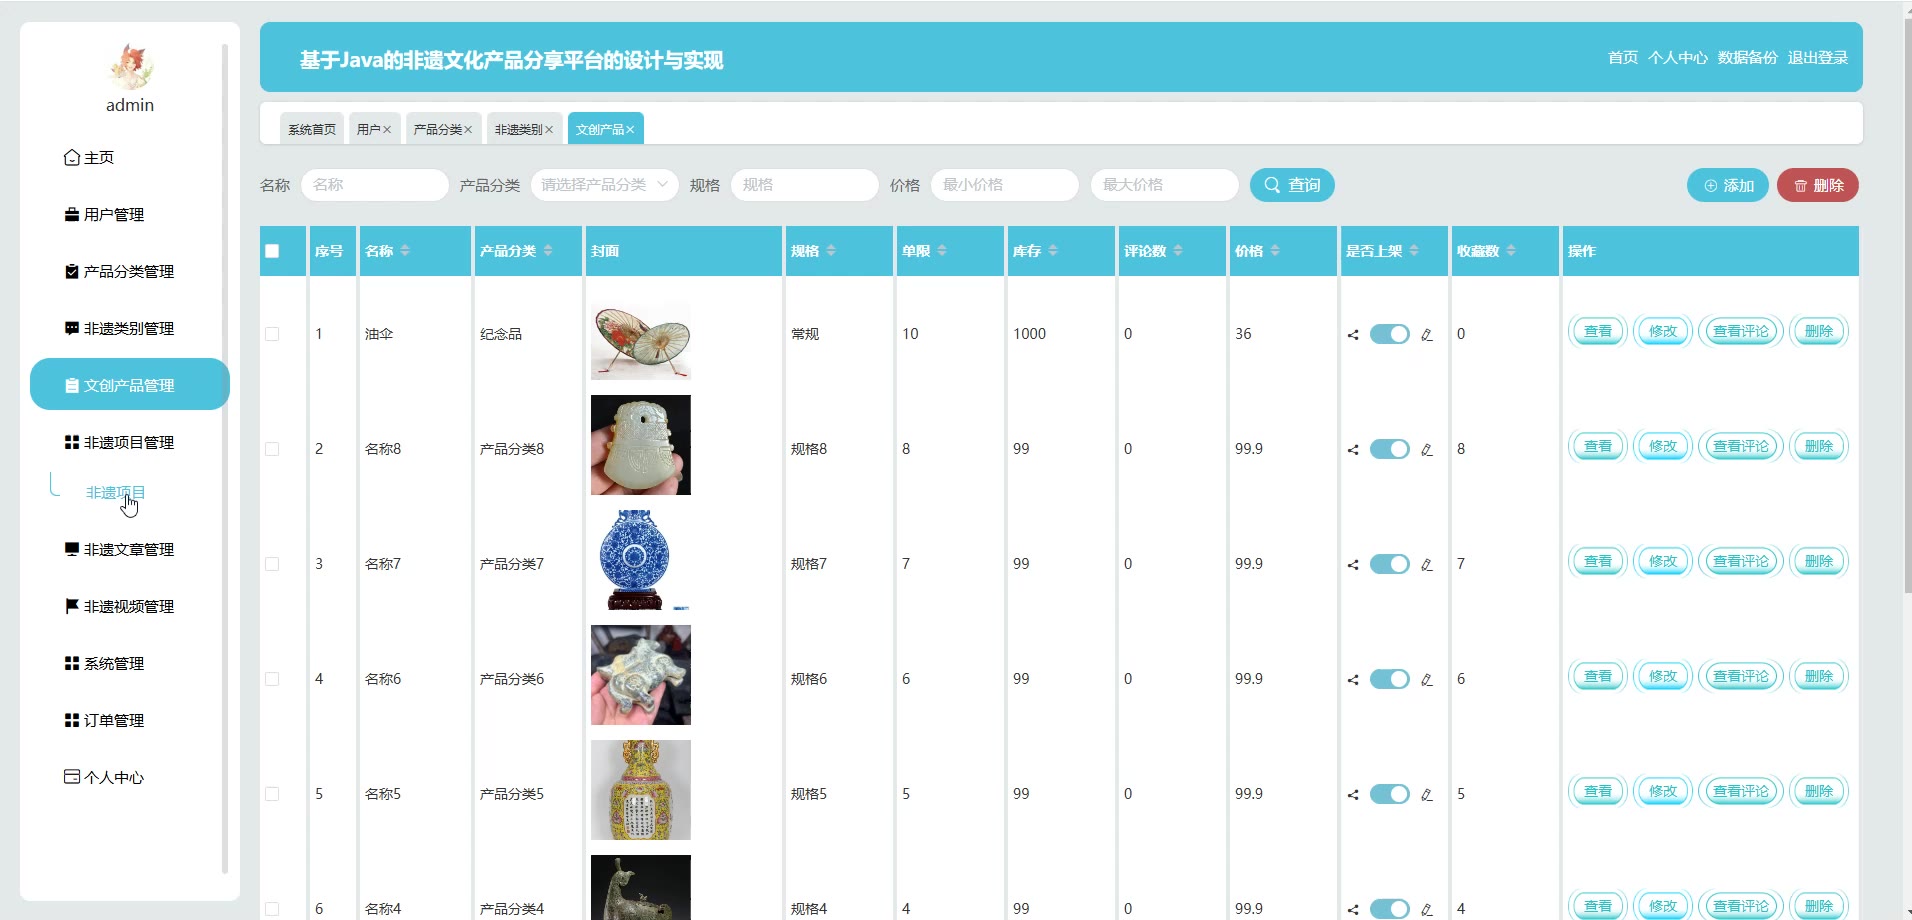Open the 请选择产品分类 dropdown
Screen dimensions: 1912x920
pyautogui.click(x=605, y=185)
